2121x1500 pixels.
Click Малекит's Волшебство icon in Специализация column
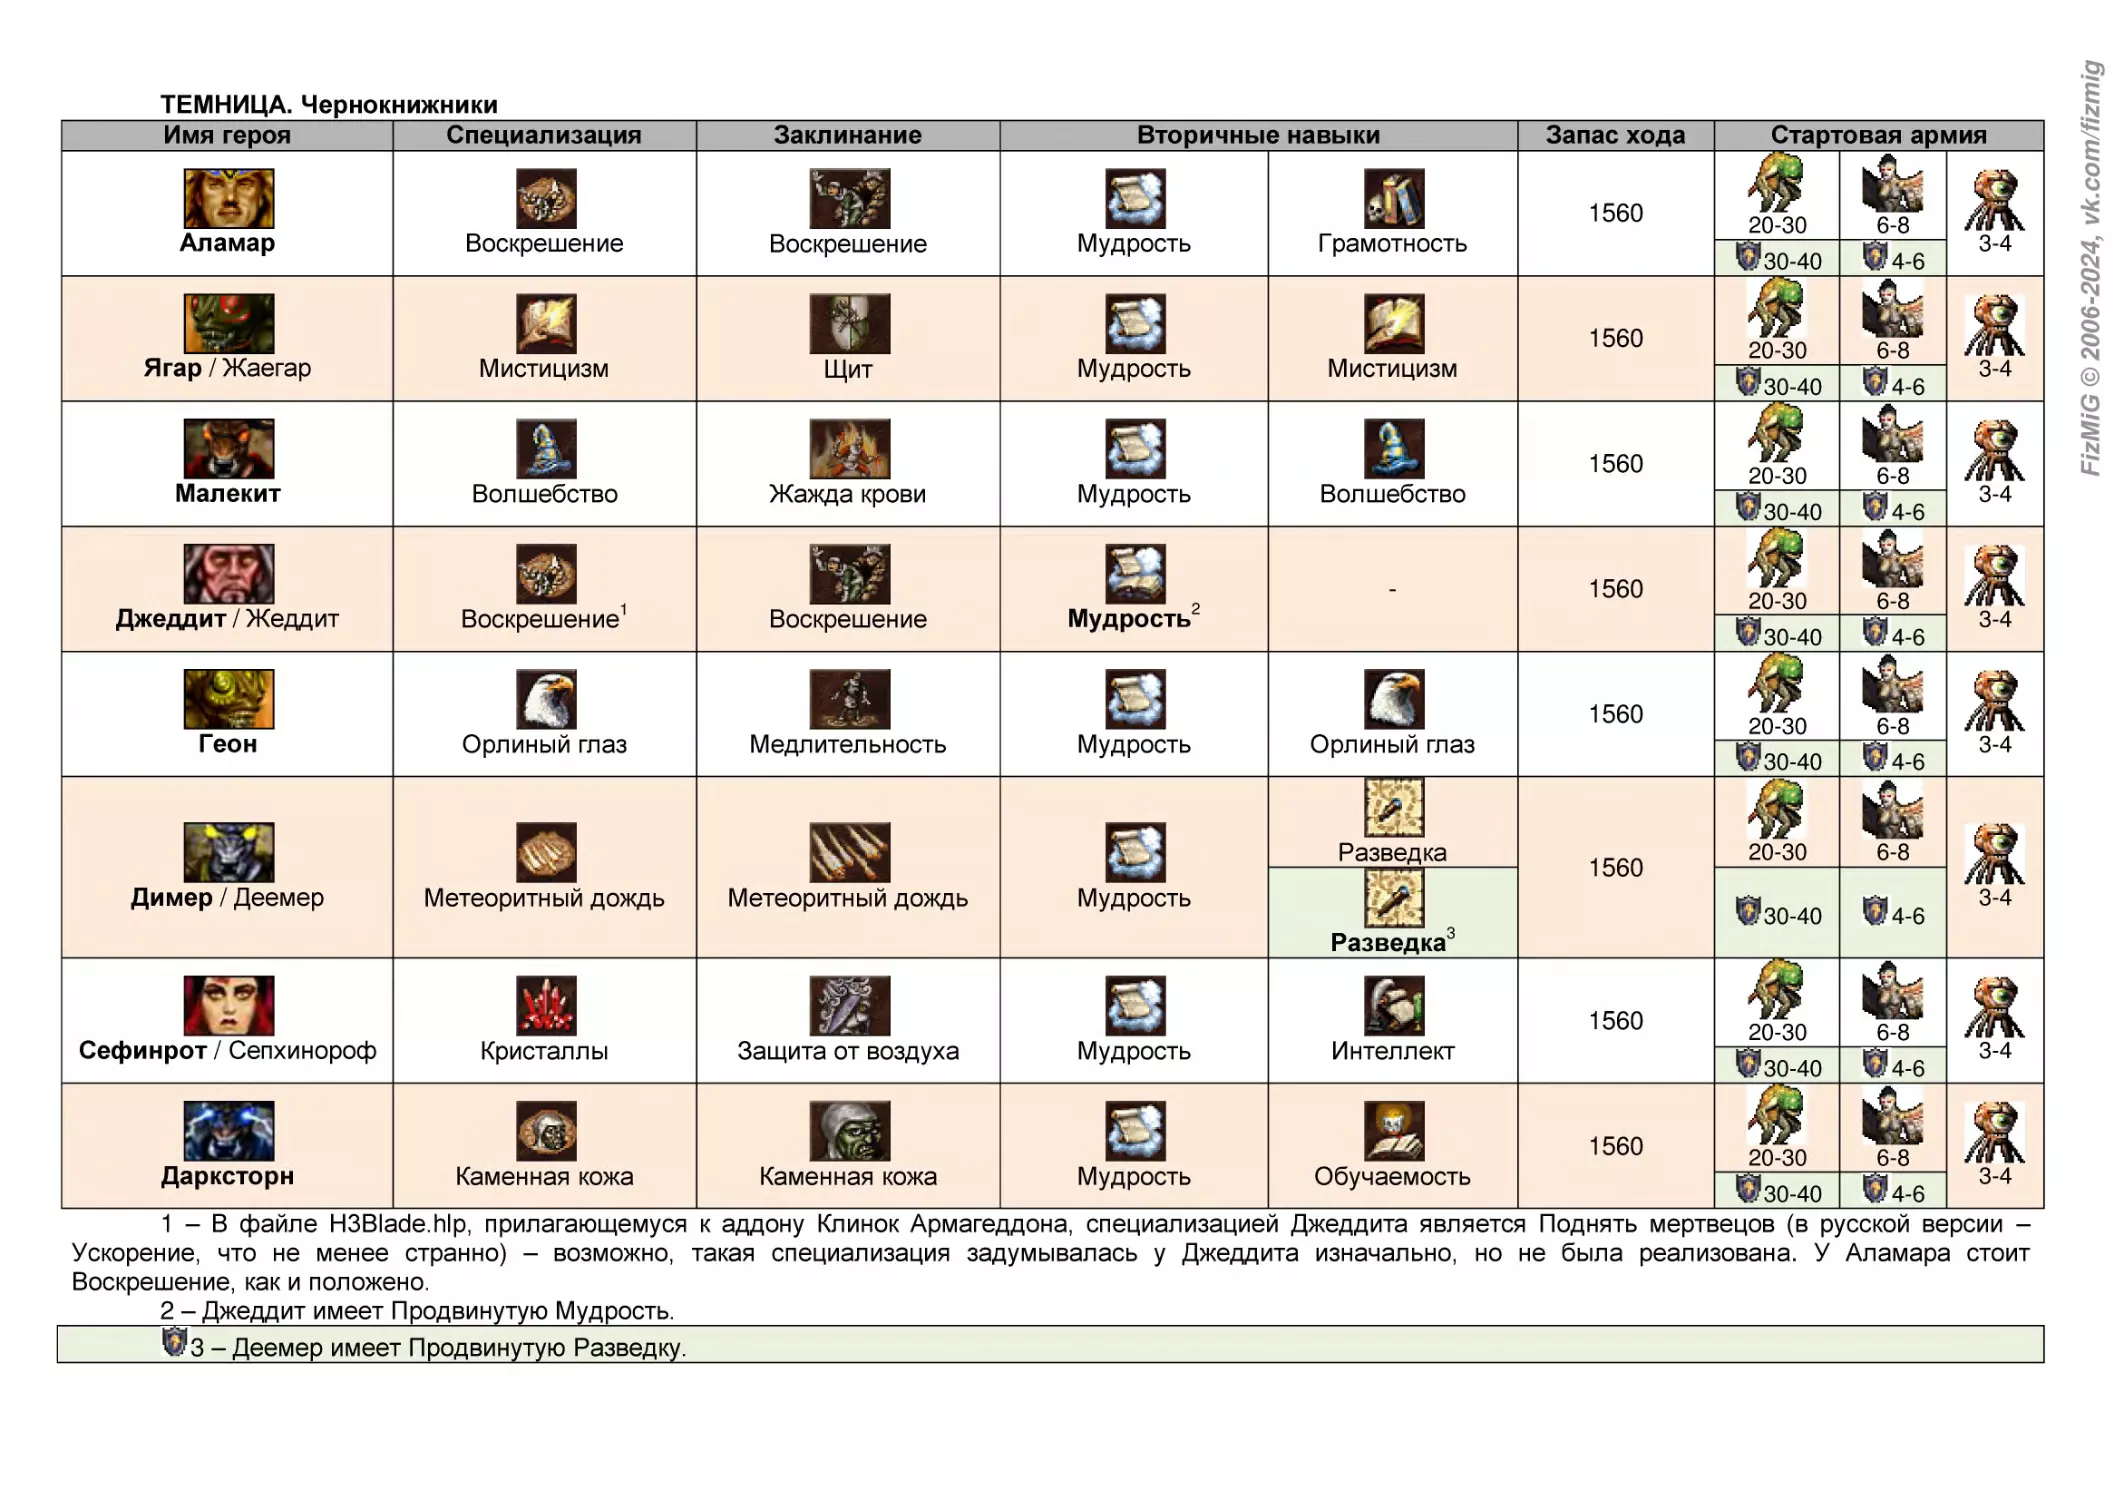tap(546, 448)
